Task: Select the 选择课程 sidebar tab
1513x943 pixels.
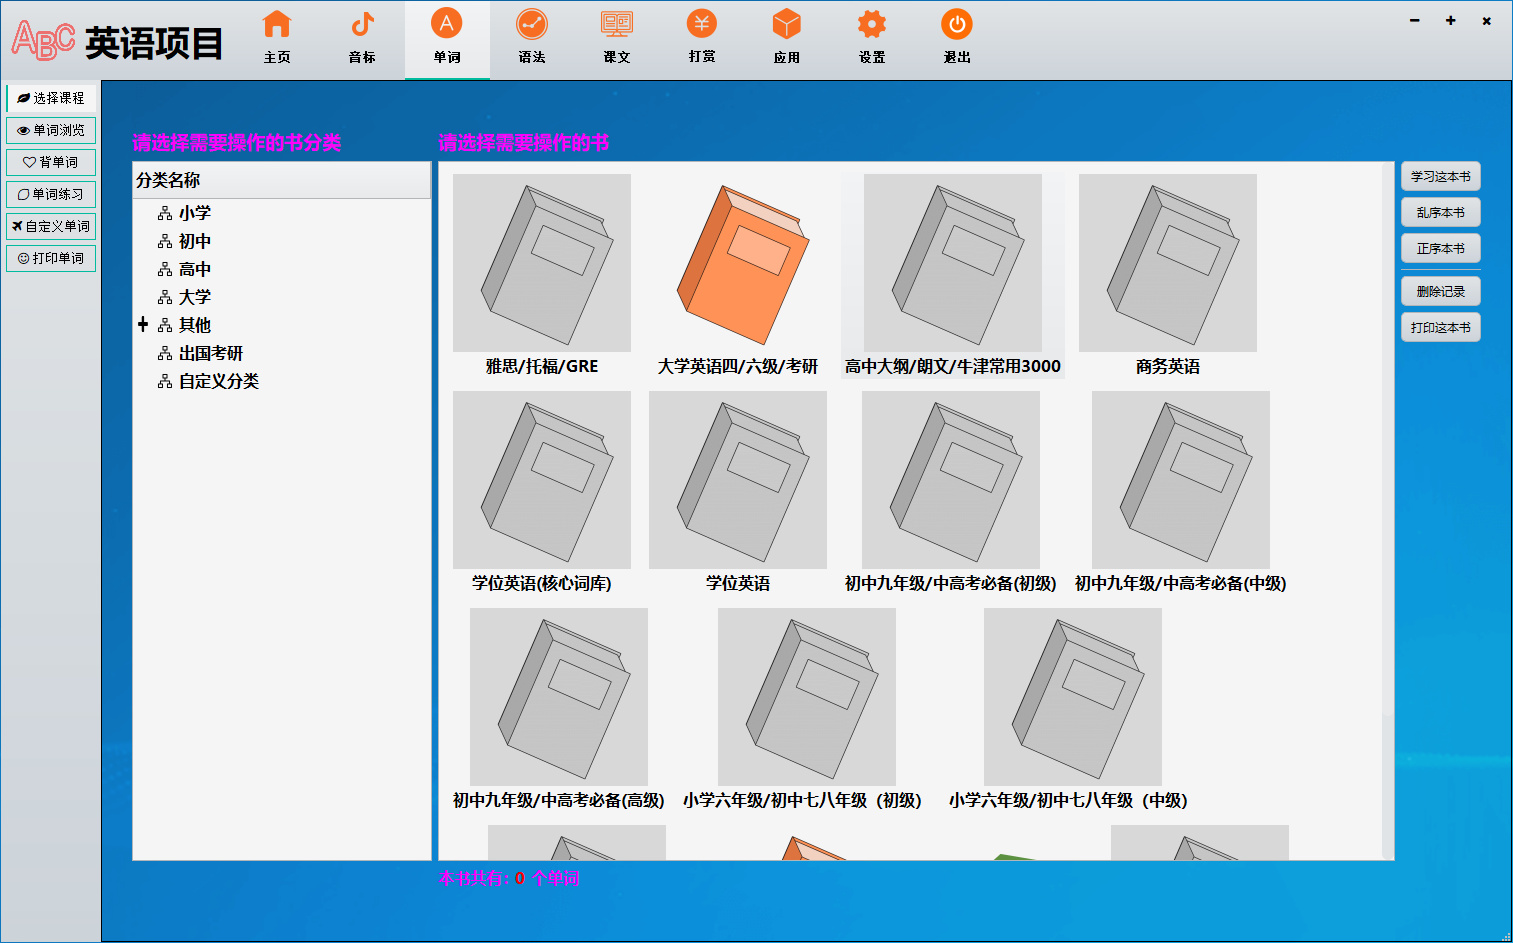Action: 51,98
